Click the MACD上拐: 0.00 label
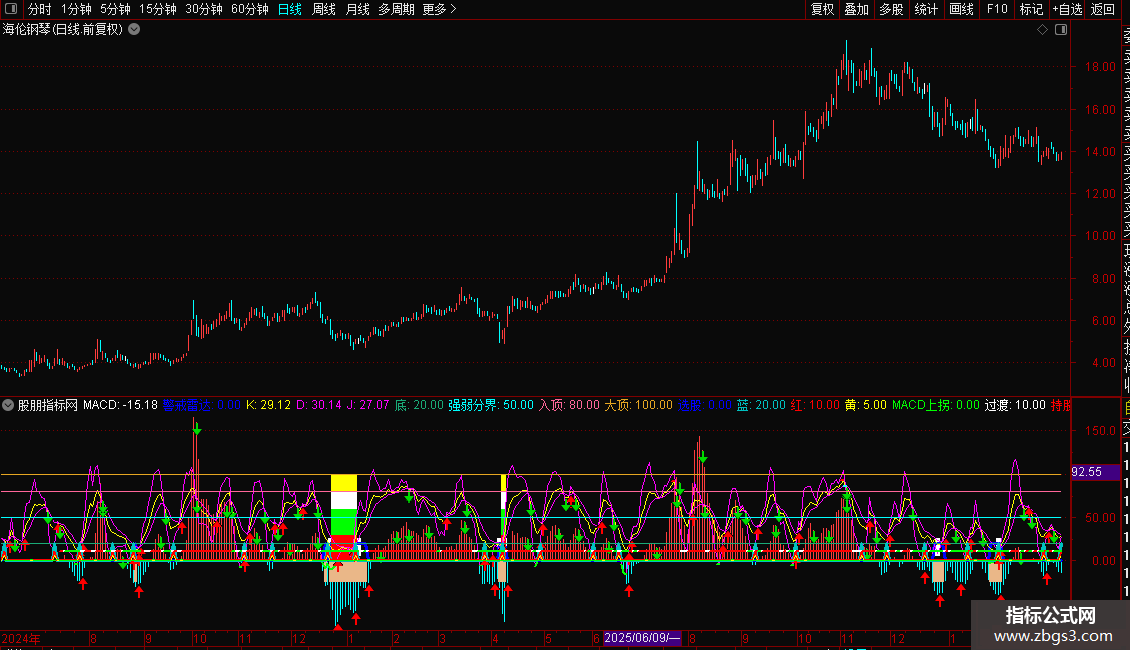Screen dimensions: 1130x650 coord(935,405)
